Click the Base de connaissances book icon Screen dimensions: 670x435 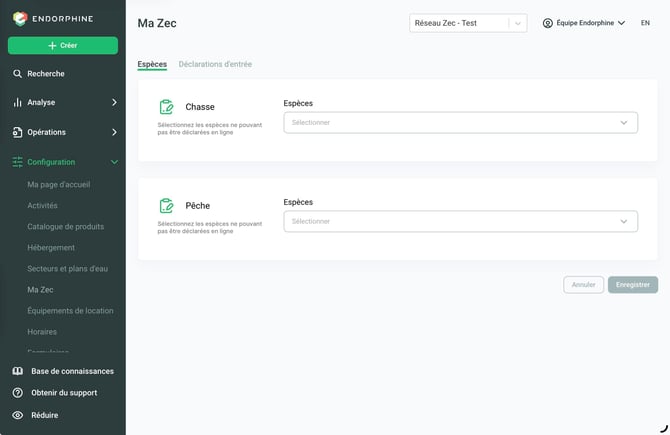pyautogui.click(x=18, y=371)
